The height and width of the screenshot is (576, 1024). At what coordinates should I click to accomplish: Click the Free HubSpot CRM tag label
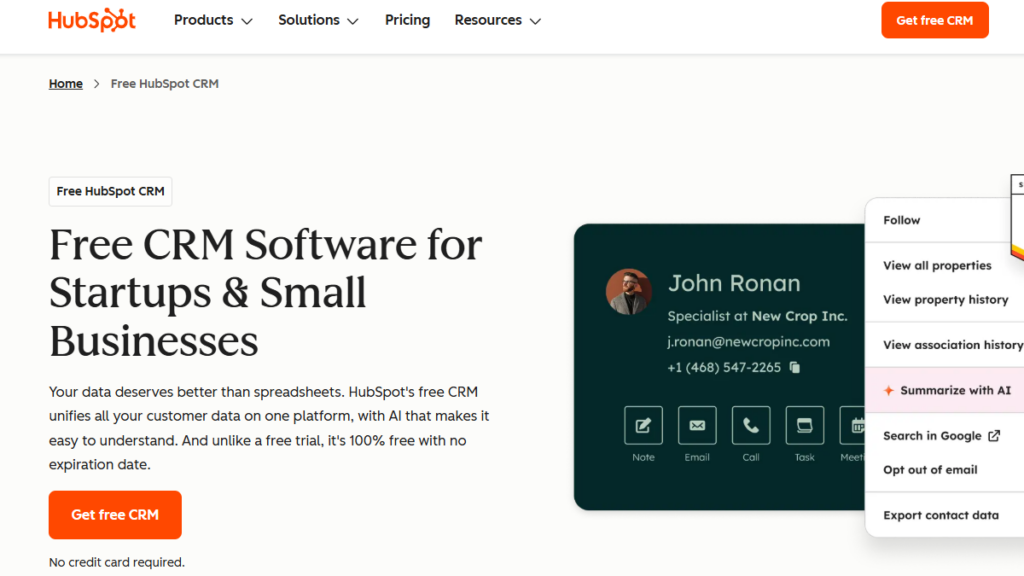(110, 191)
